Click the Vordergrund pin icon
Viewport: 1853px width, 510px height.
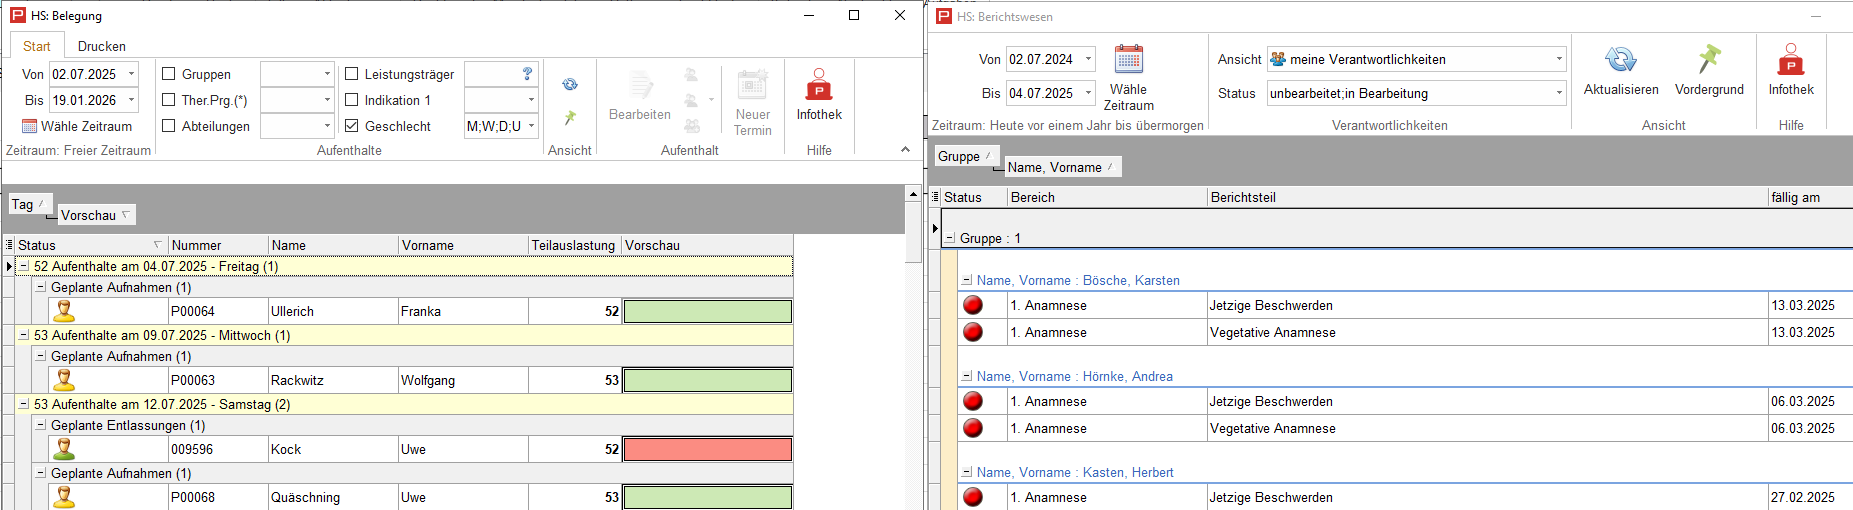coord(1709,60)
